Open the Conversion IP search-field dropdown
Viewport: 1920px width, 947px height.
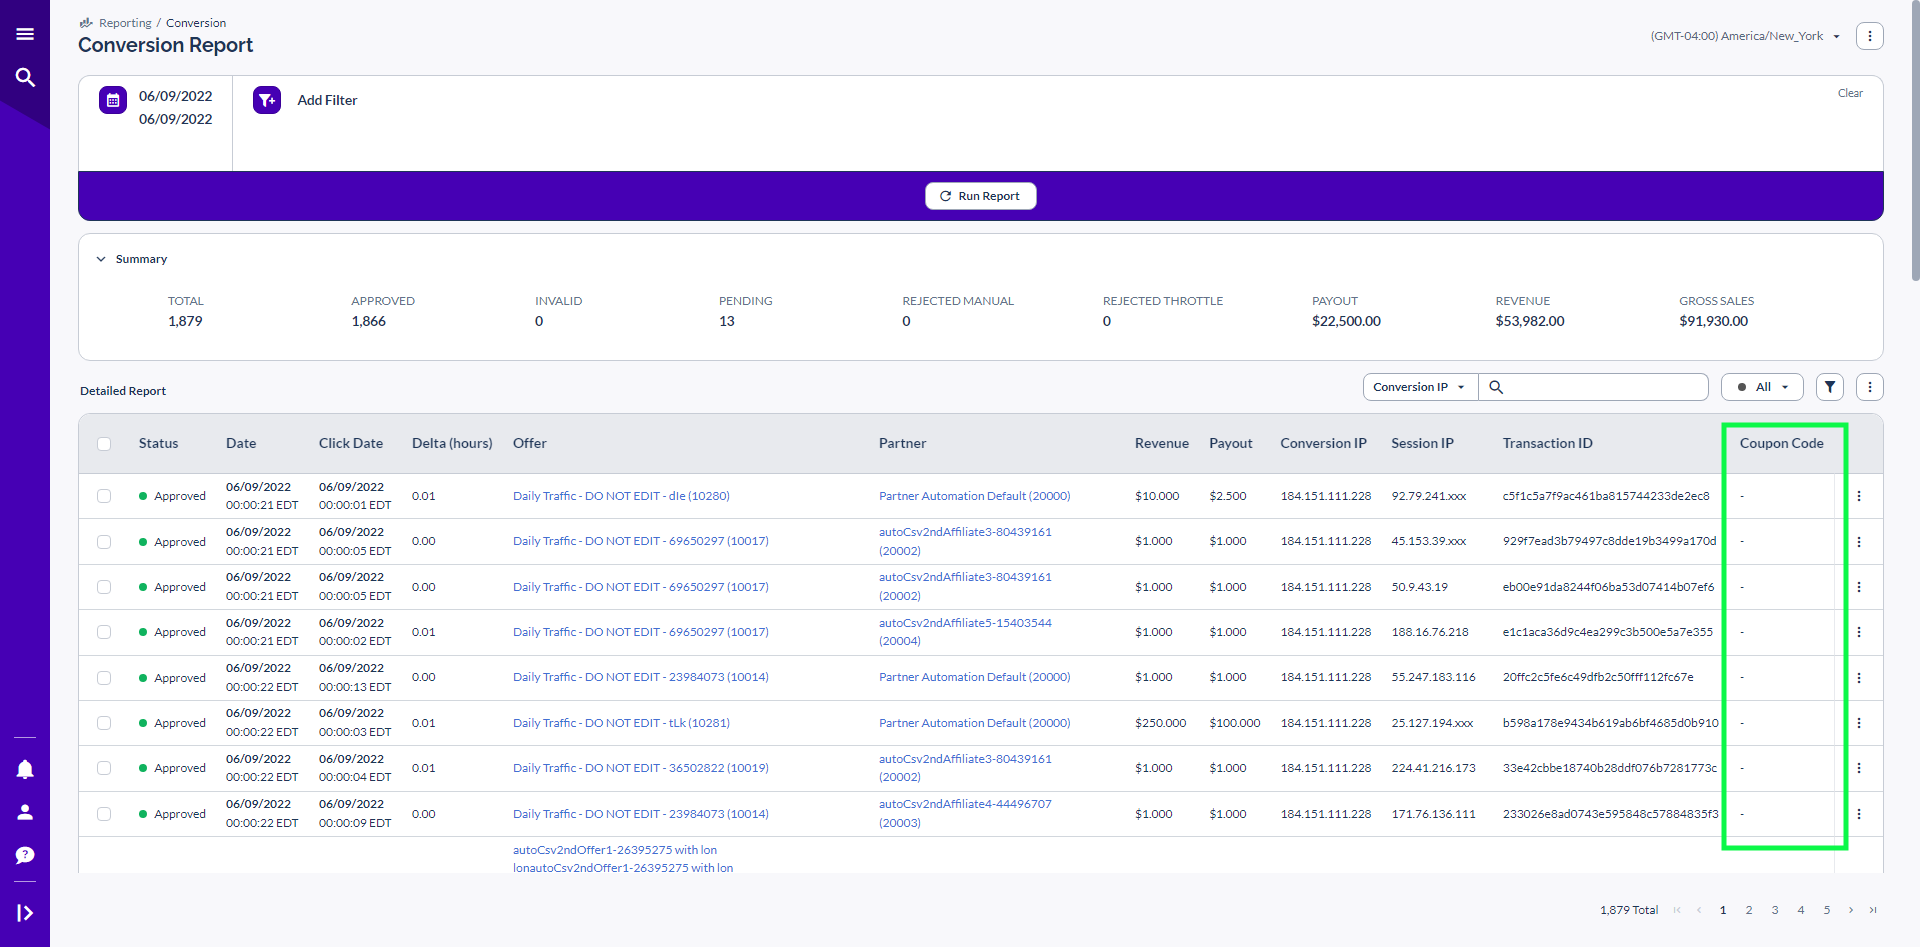1420,387
